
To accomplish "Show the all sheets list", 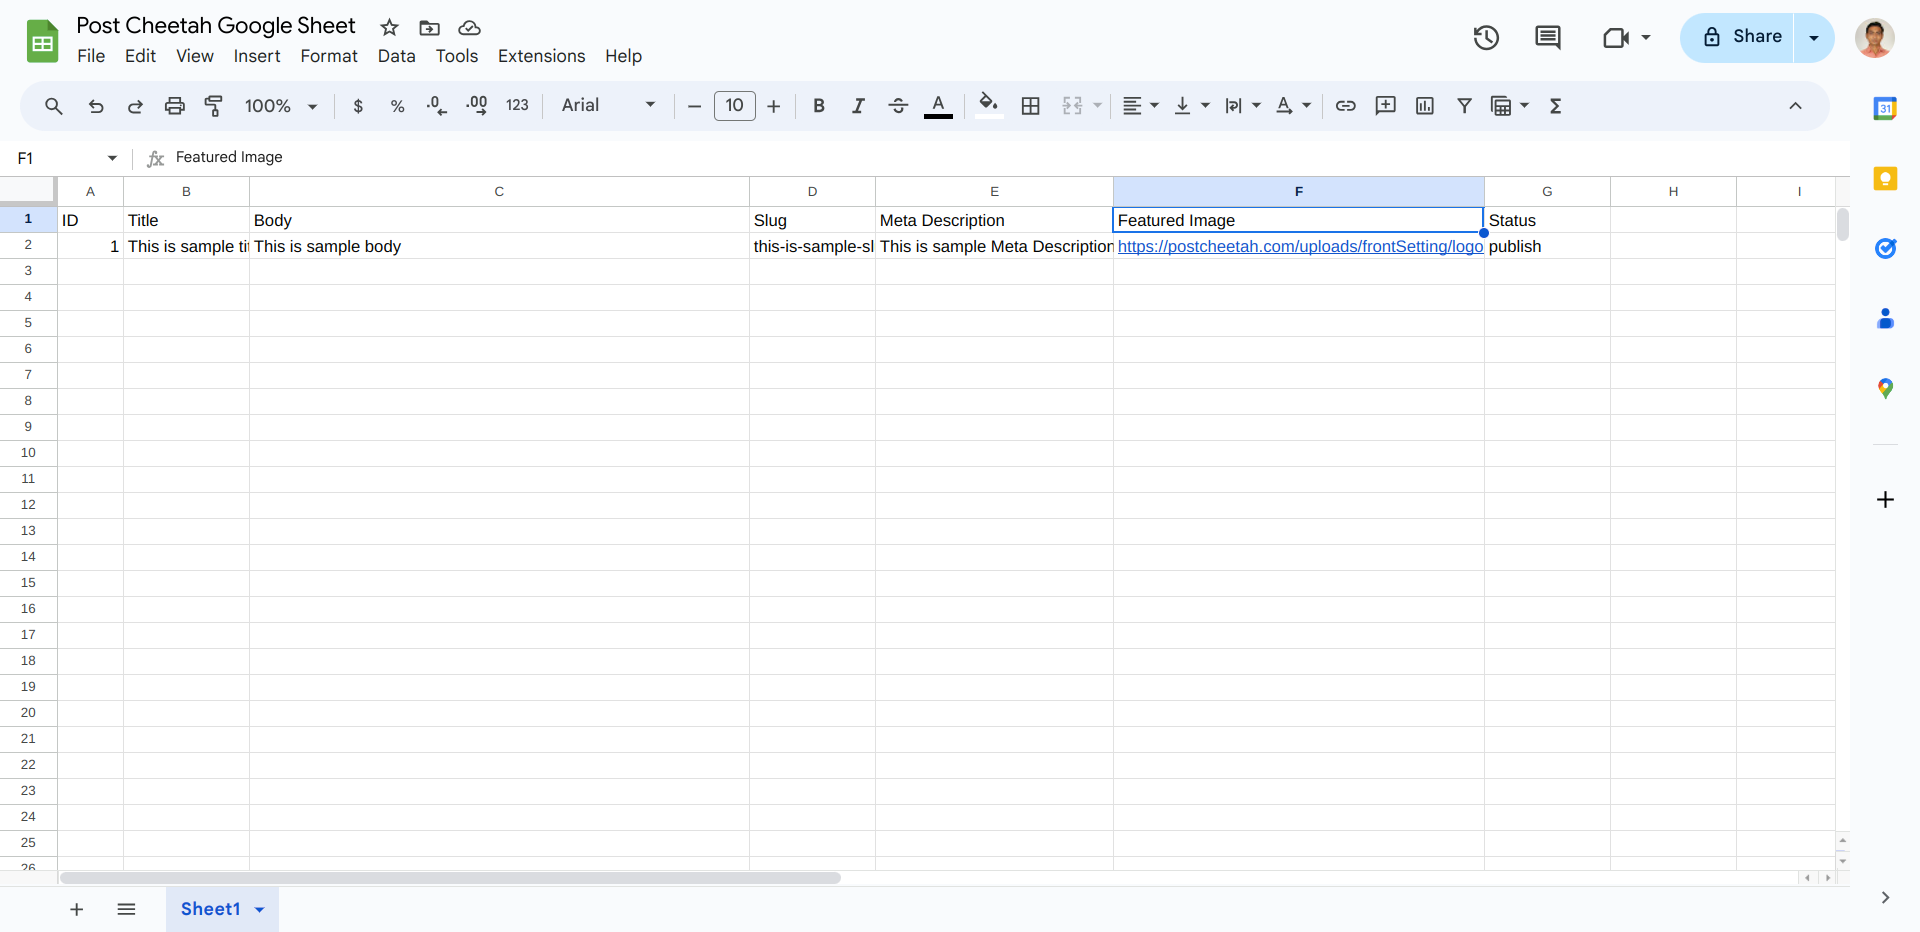I will pos(126,909).
